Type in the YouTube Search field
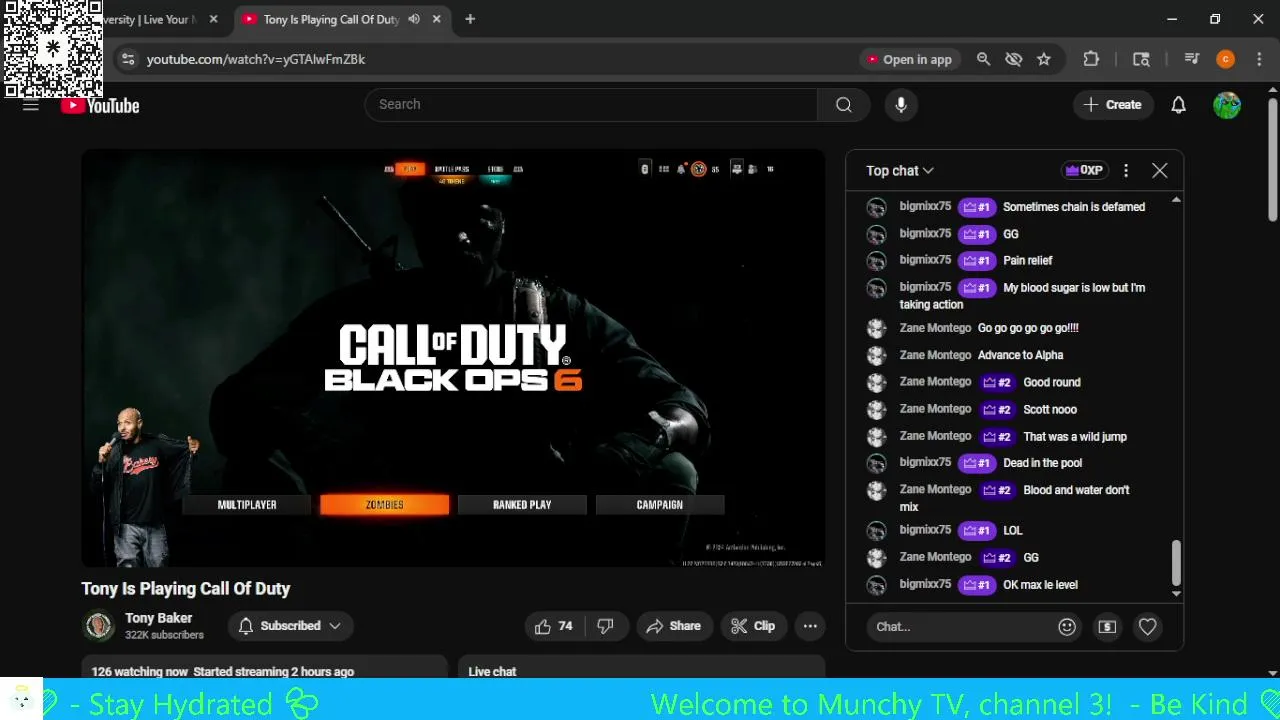Image resolution: width=1280 pixels, height=720 pixels. coord(592,105)
